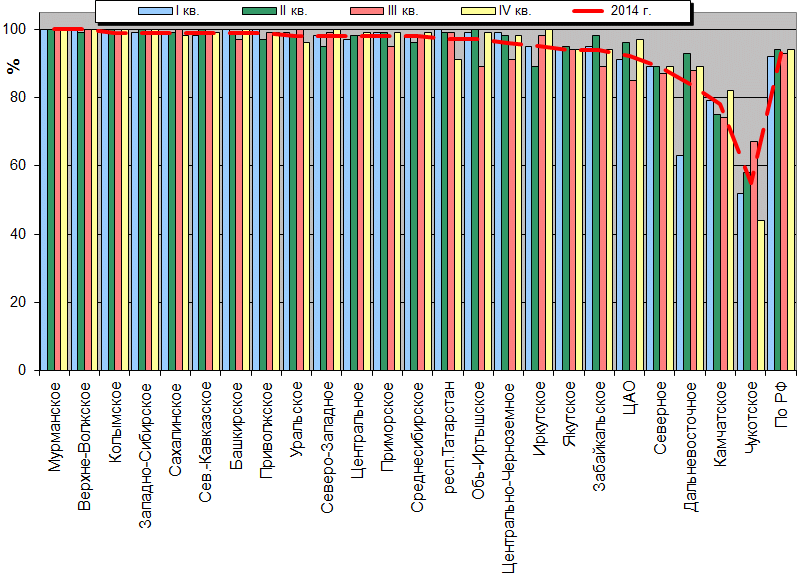Click the red III кв. bar for Обь-Иртышское
801x574 pixels.
[481, 218]
